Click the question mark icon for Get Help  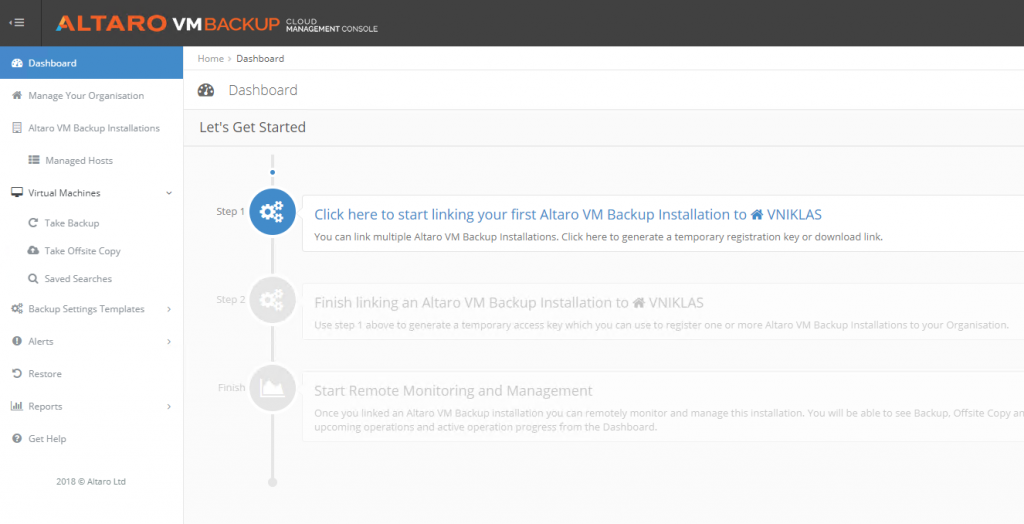[x=17, y=438]
